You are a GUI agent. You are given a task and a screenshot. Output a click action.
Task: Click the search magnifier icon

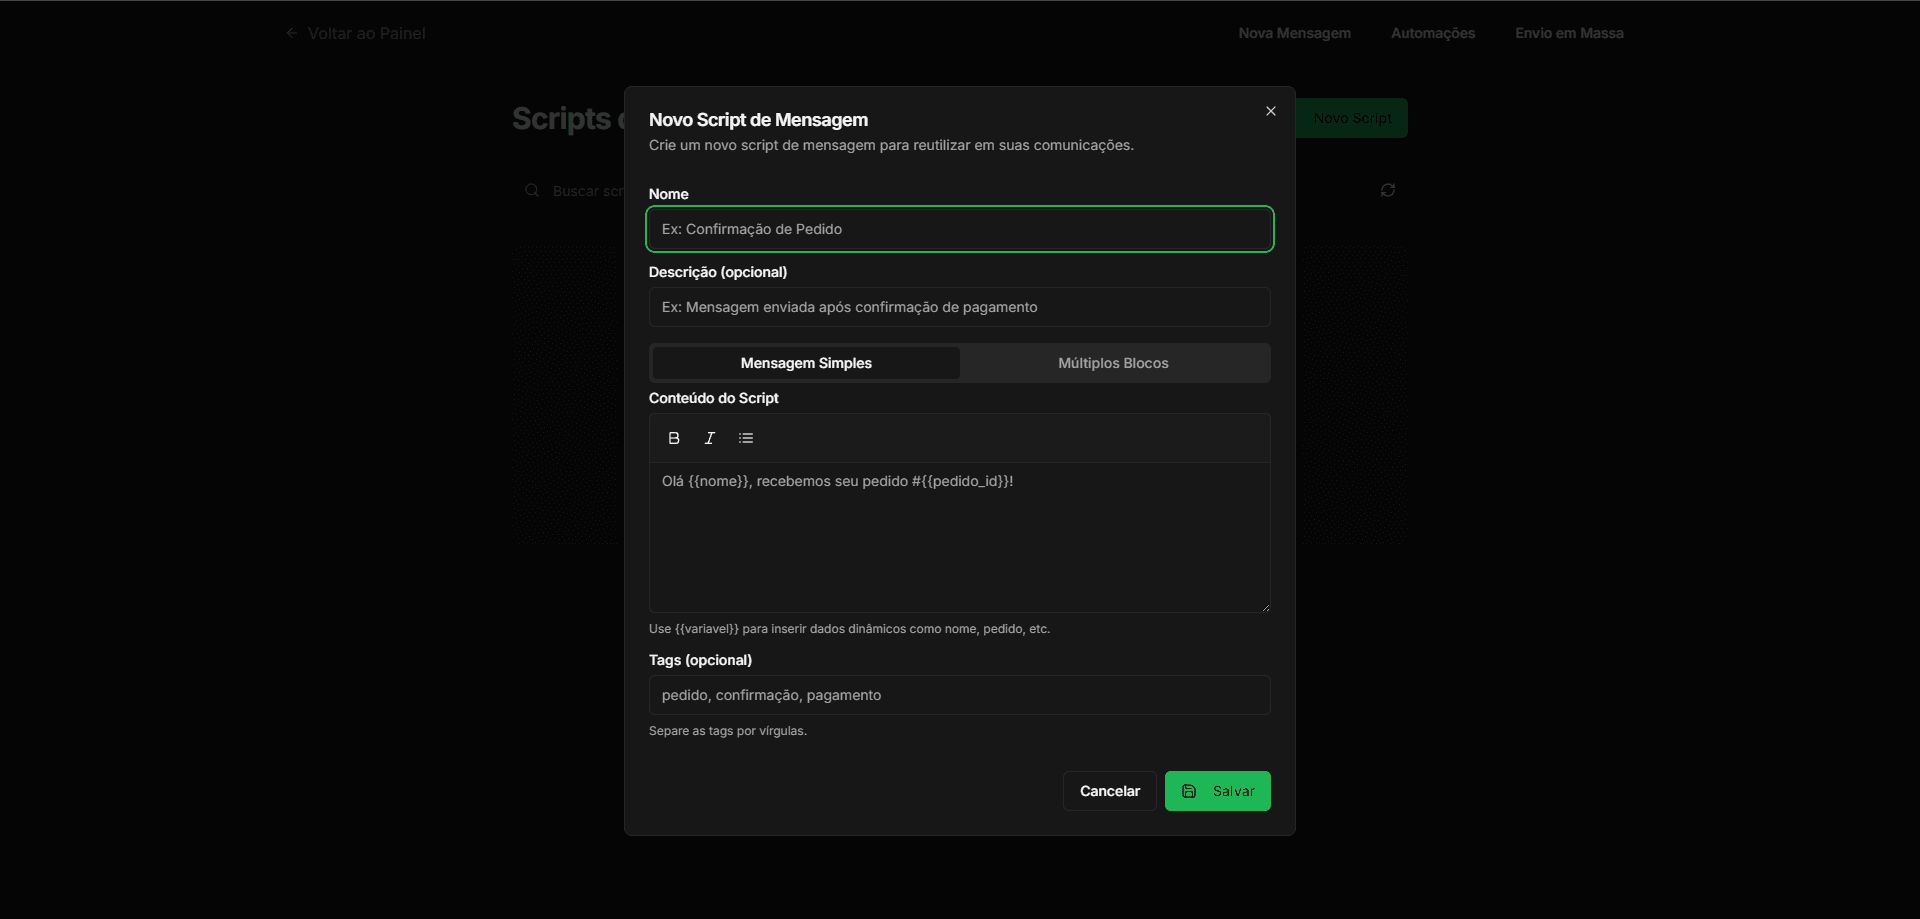coord(531,190)
